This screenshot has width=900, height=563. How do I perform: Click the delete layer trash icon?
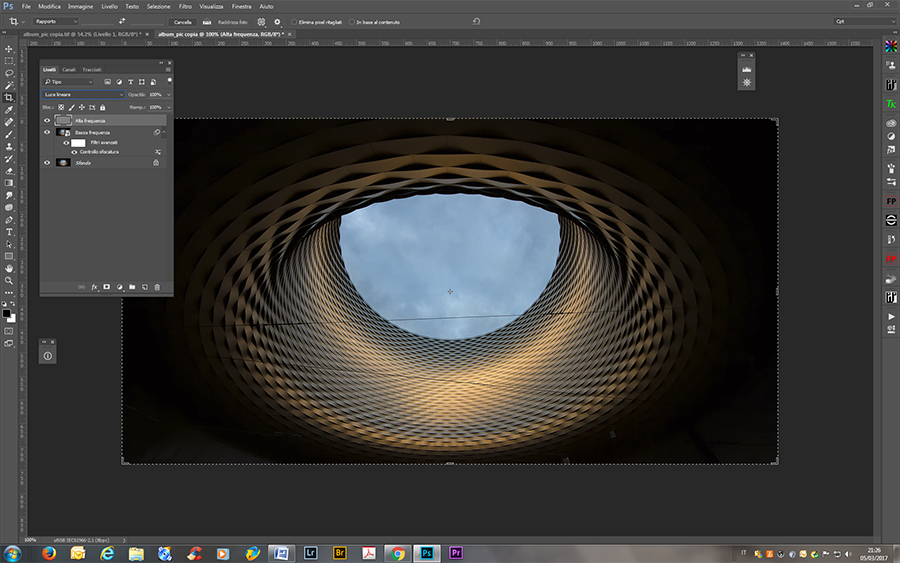(x=157, y=287)
